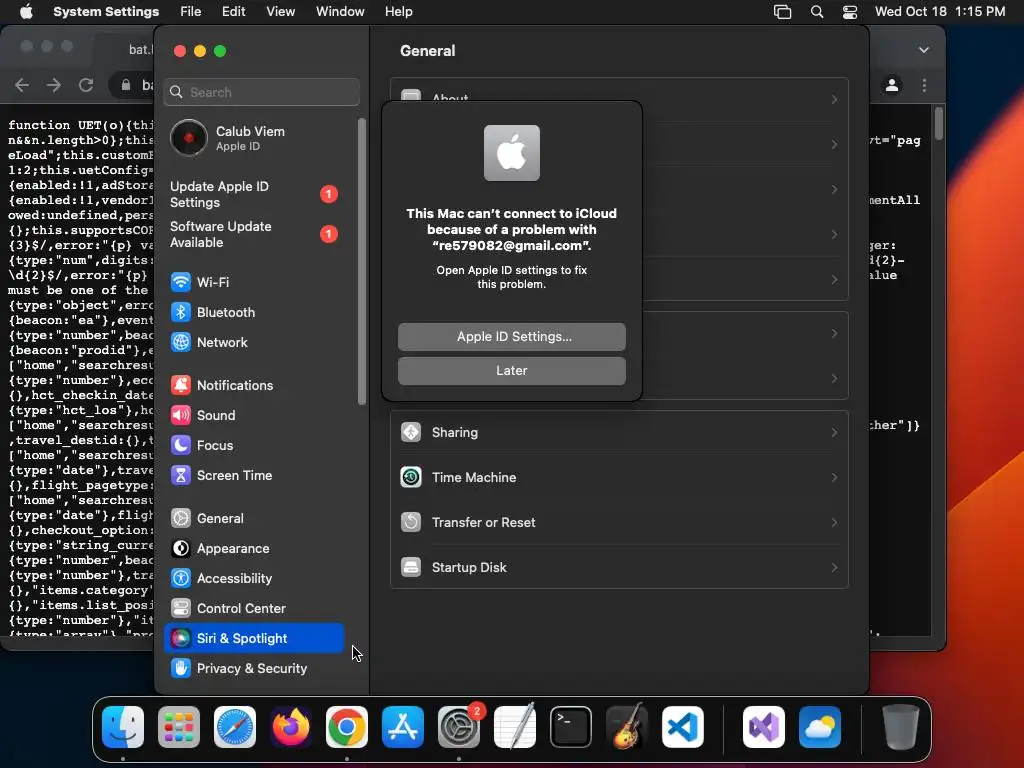Open Chrome profile icon

point(891,85)
